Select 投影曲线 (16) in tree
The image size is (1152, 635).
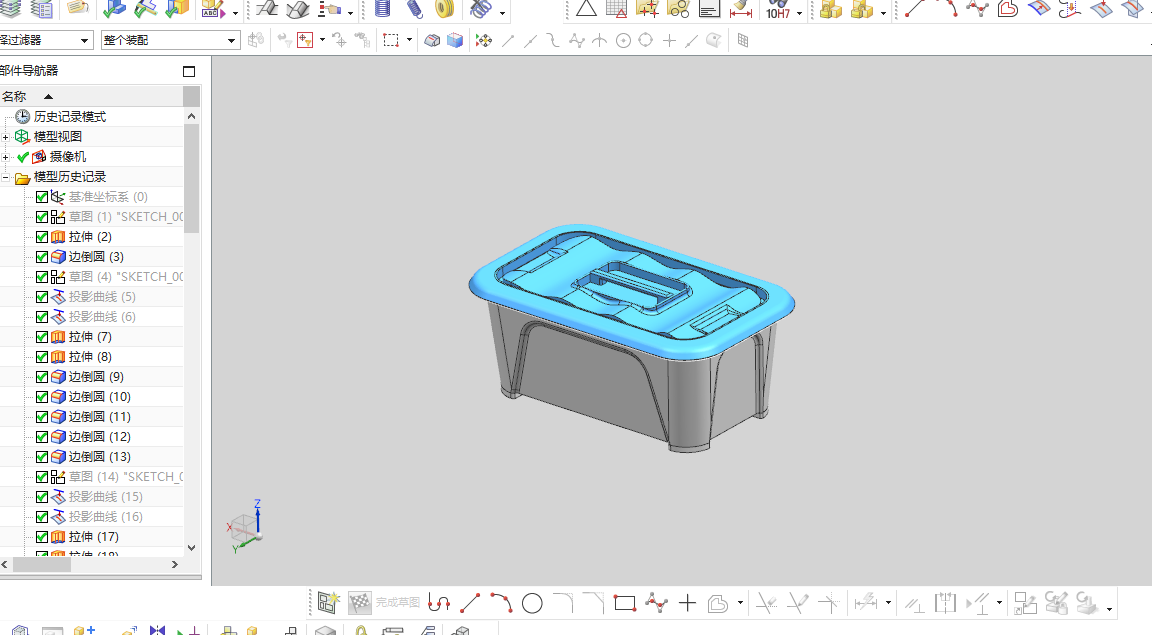pyautogui.click(x=106, y=517)
